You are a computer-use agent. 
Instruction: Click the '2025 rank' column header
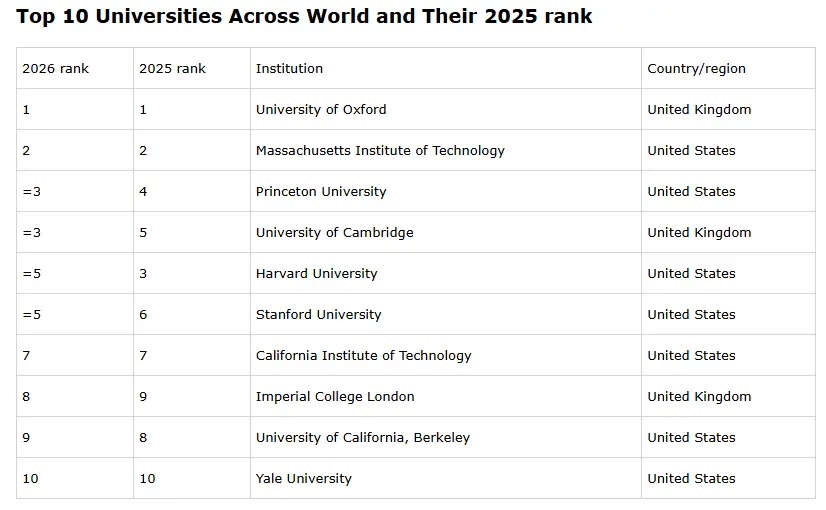click(172, 69)
